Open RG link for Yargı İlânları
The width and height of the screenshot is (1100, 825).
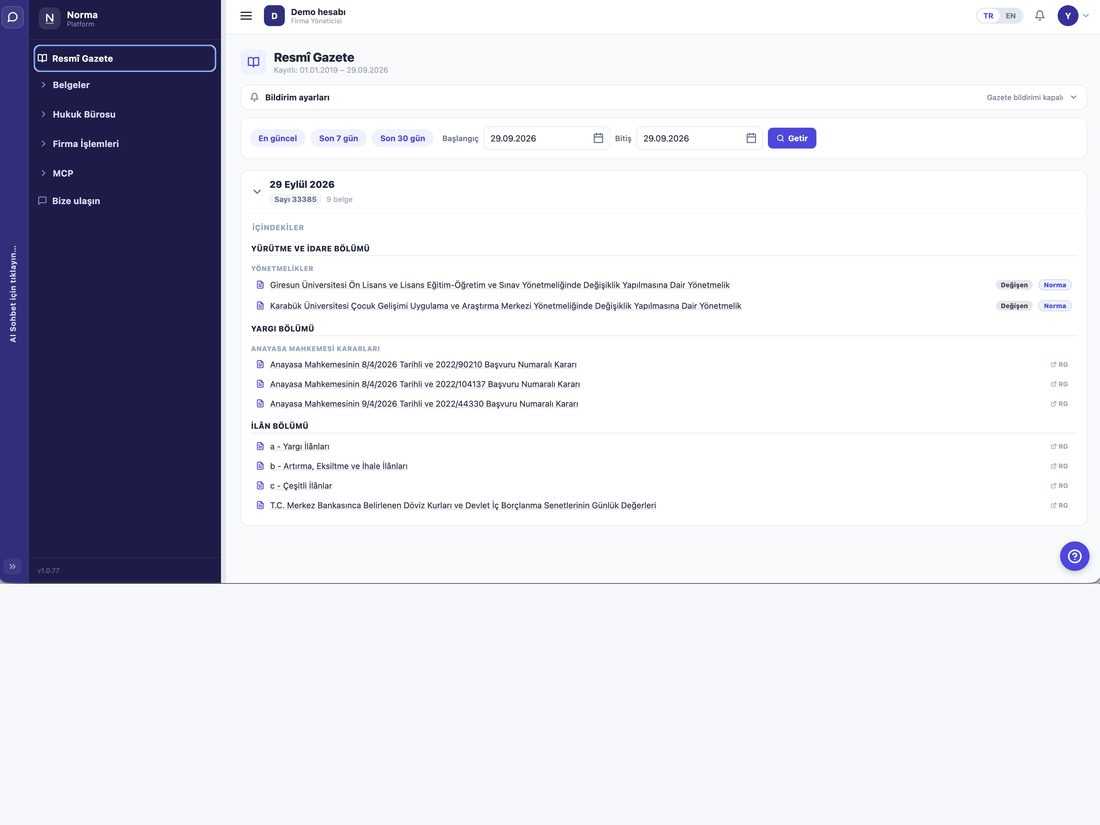[x=1059, y=447]
